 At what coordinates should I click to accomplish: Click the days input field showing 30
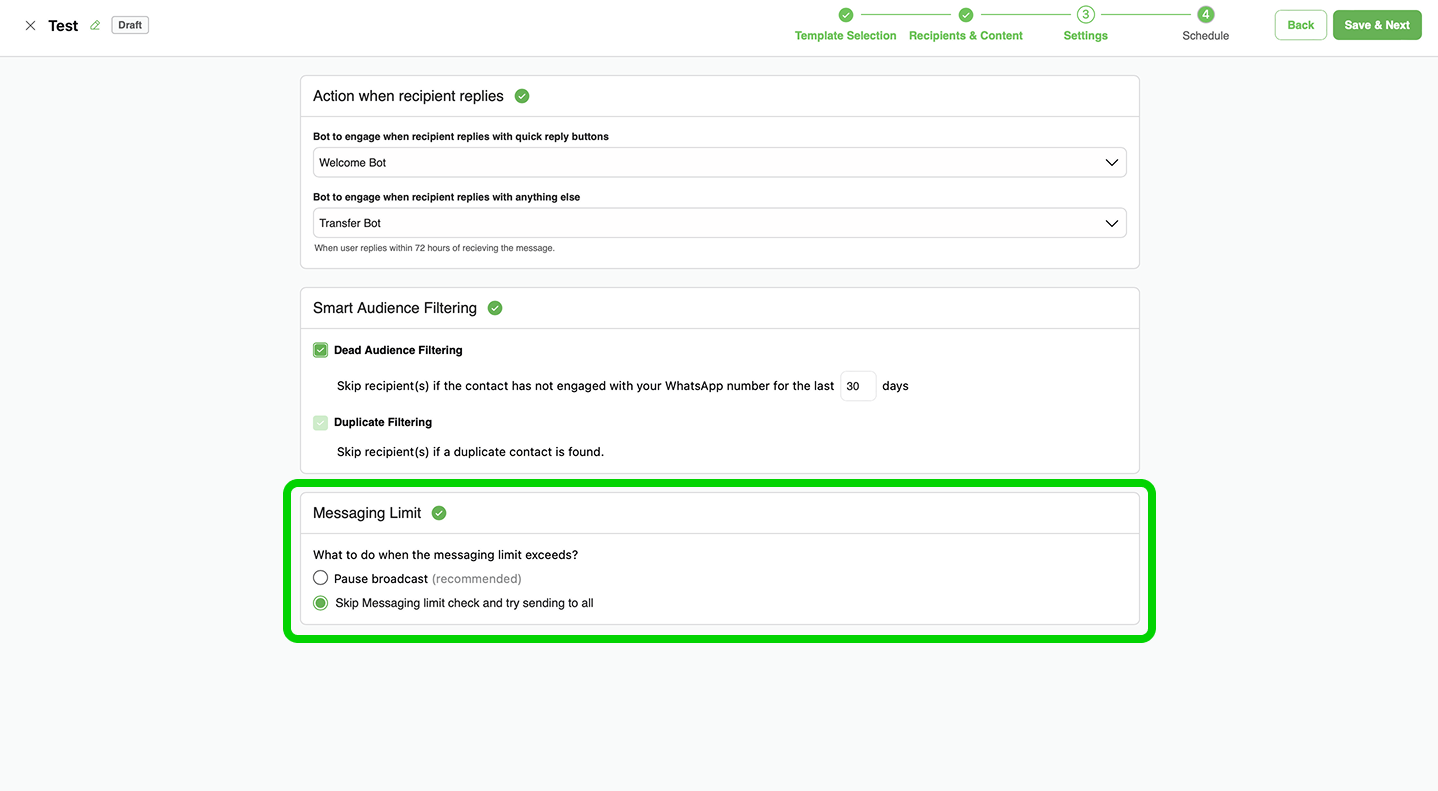click(x=857, y=386)
